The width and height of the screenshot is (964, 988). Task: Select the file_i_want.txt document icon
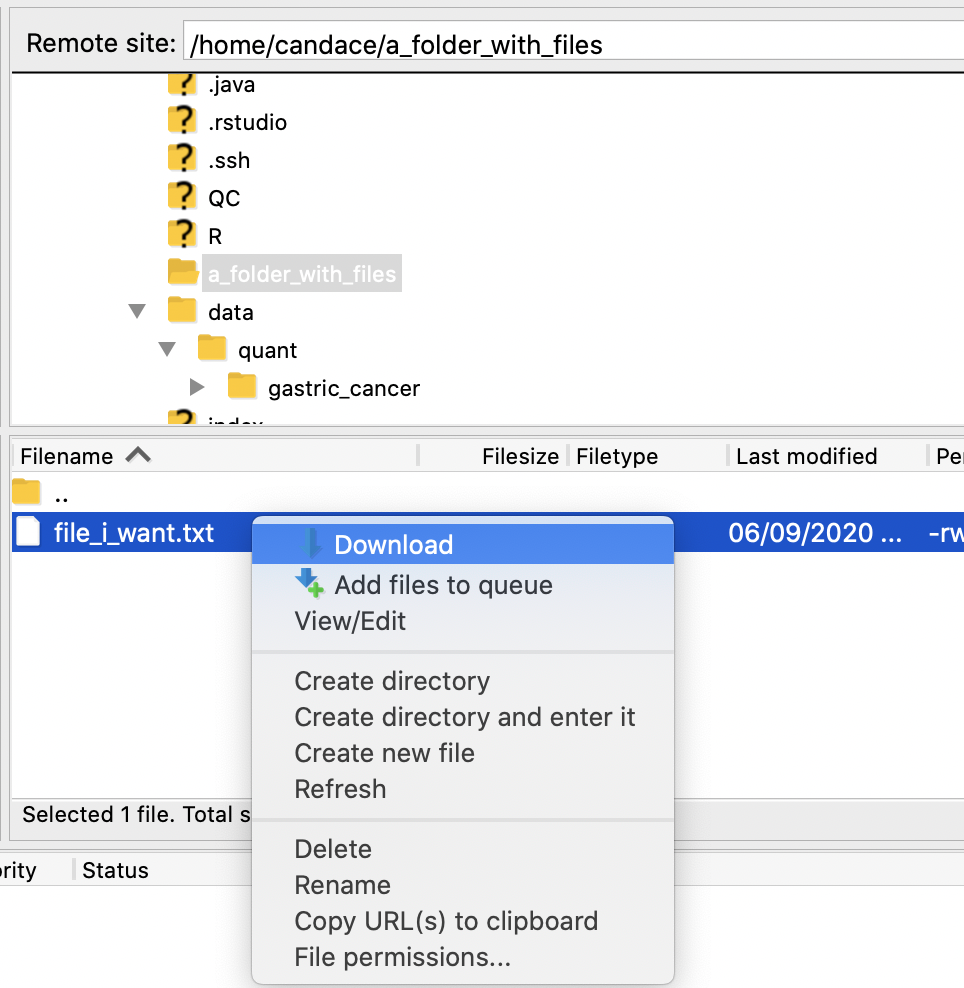pyautogui.click(x=27, y=532)
